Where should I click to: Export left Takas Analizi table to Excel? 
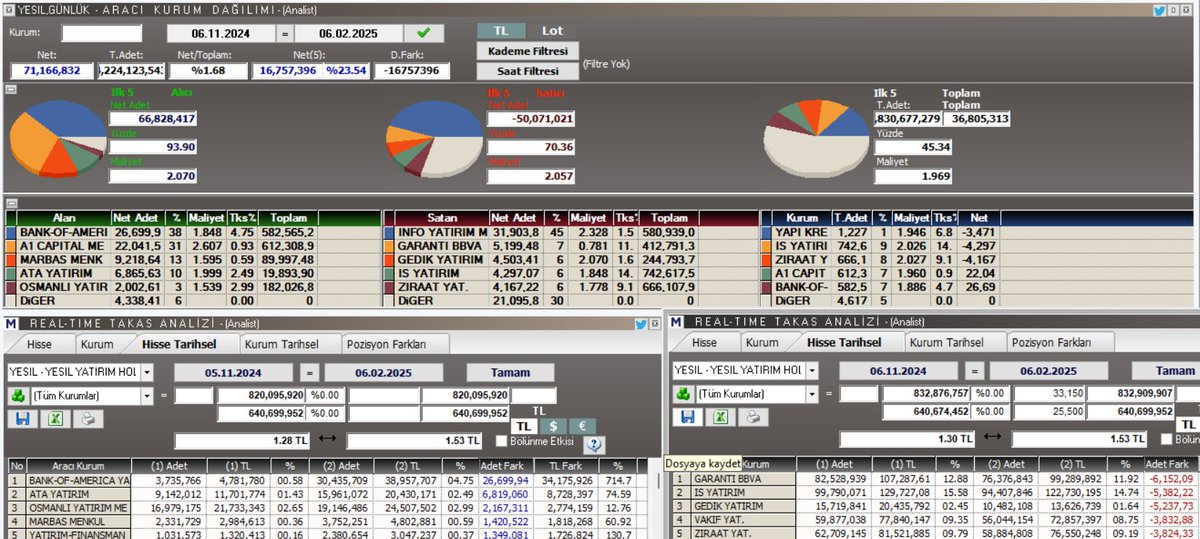click(x=56, y=418)
